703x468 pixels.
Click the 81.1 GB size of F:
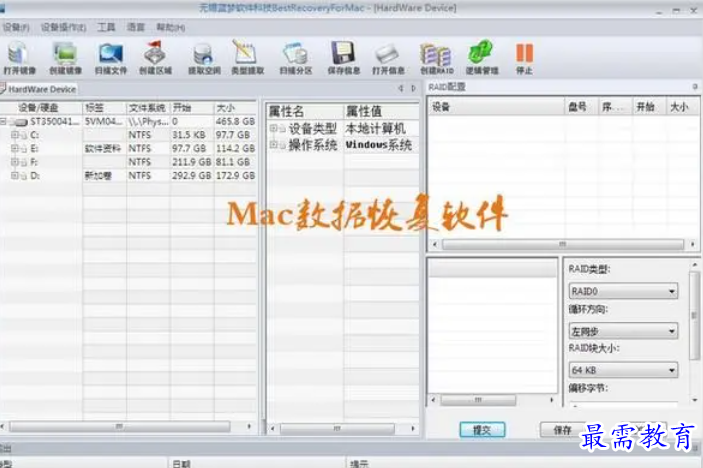click(x=233, y=162)
